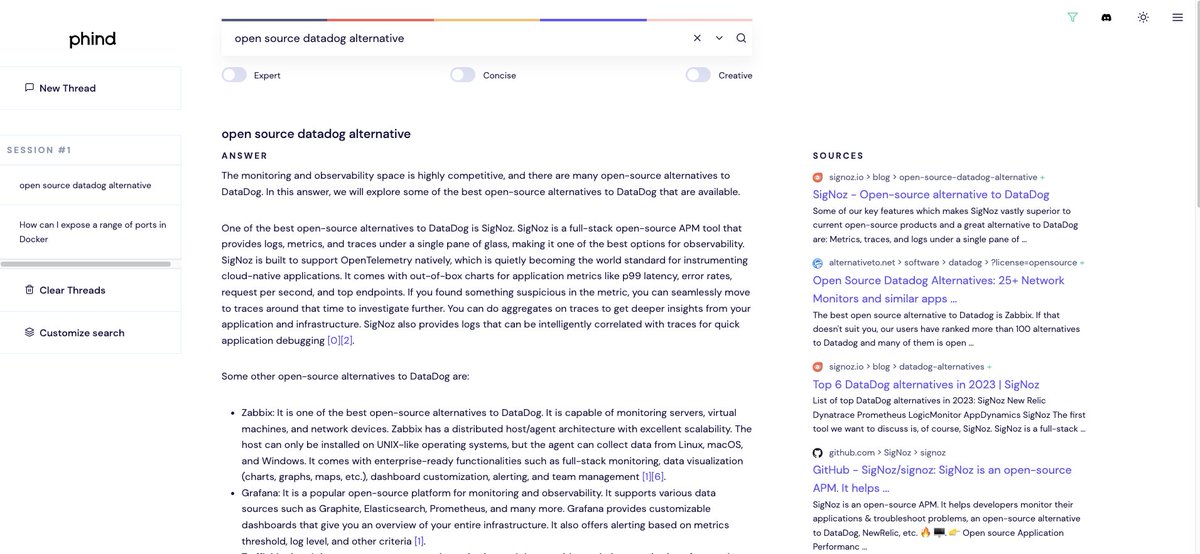Open the filter funnel icon
This screenshot has width=1200, height=554.
click(1073, 17)
